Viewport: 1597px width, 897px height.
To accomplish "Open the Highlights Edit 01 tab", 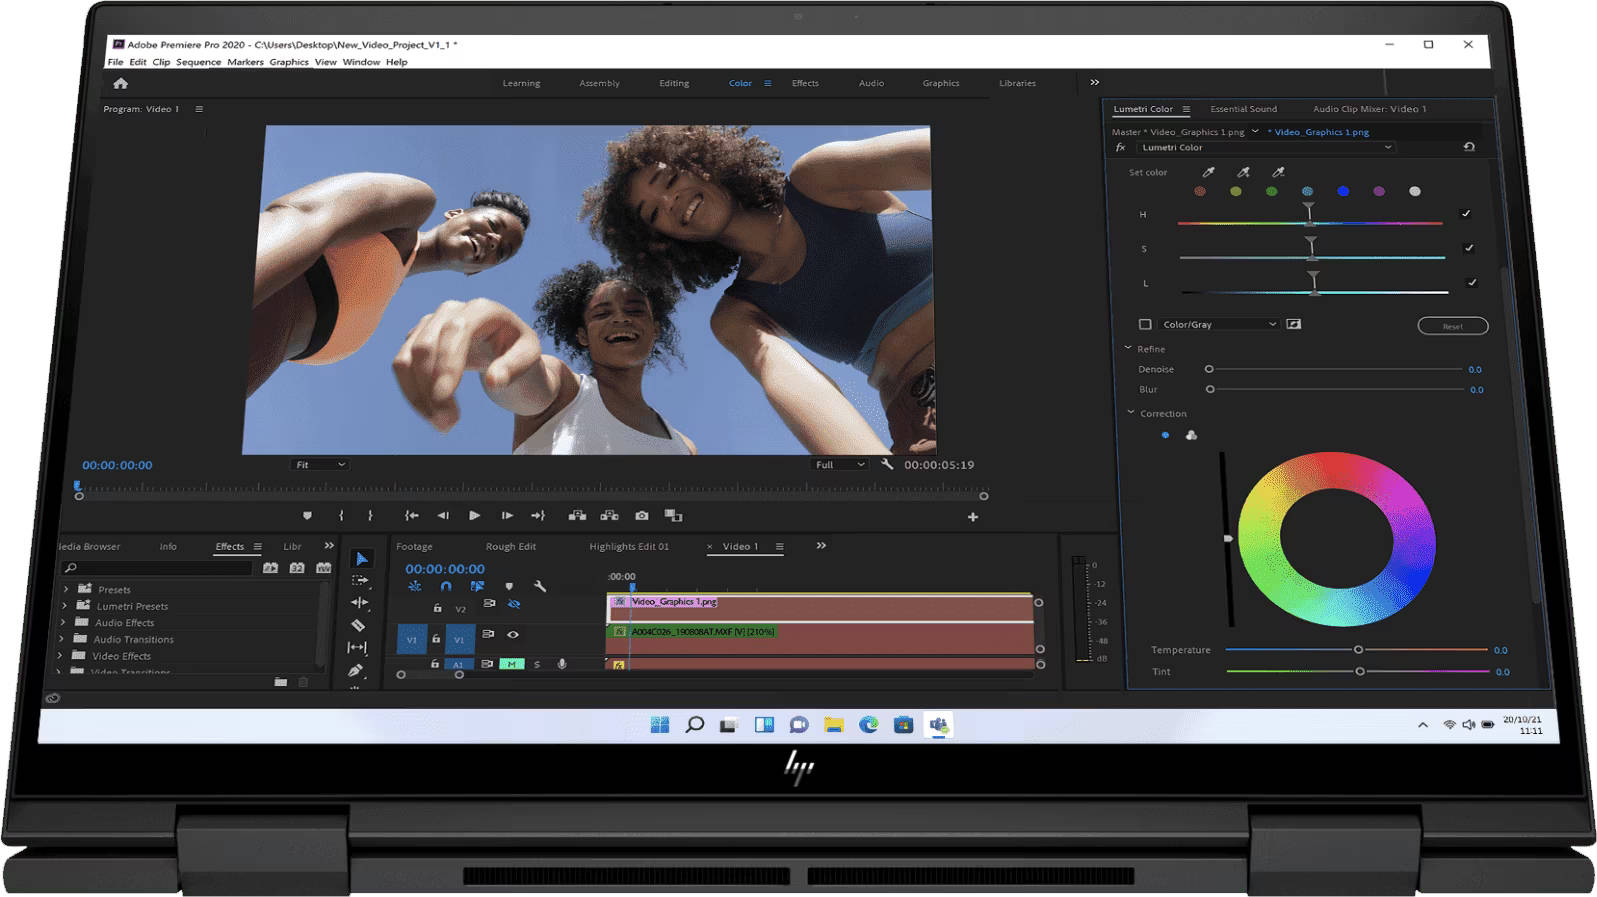I will 629,547.
